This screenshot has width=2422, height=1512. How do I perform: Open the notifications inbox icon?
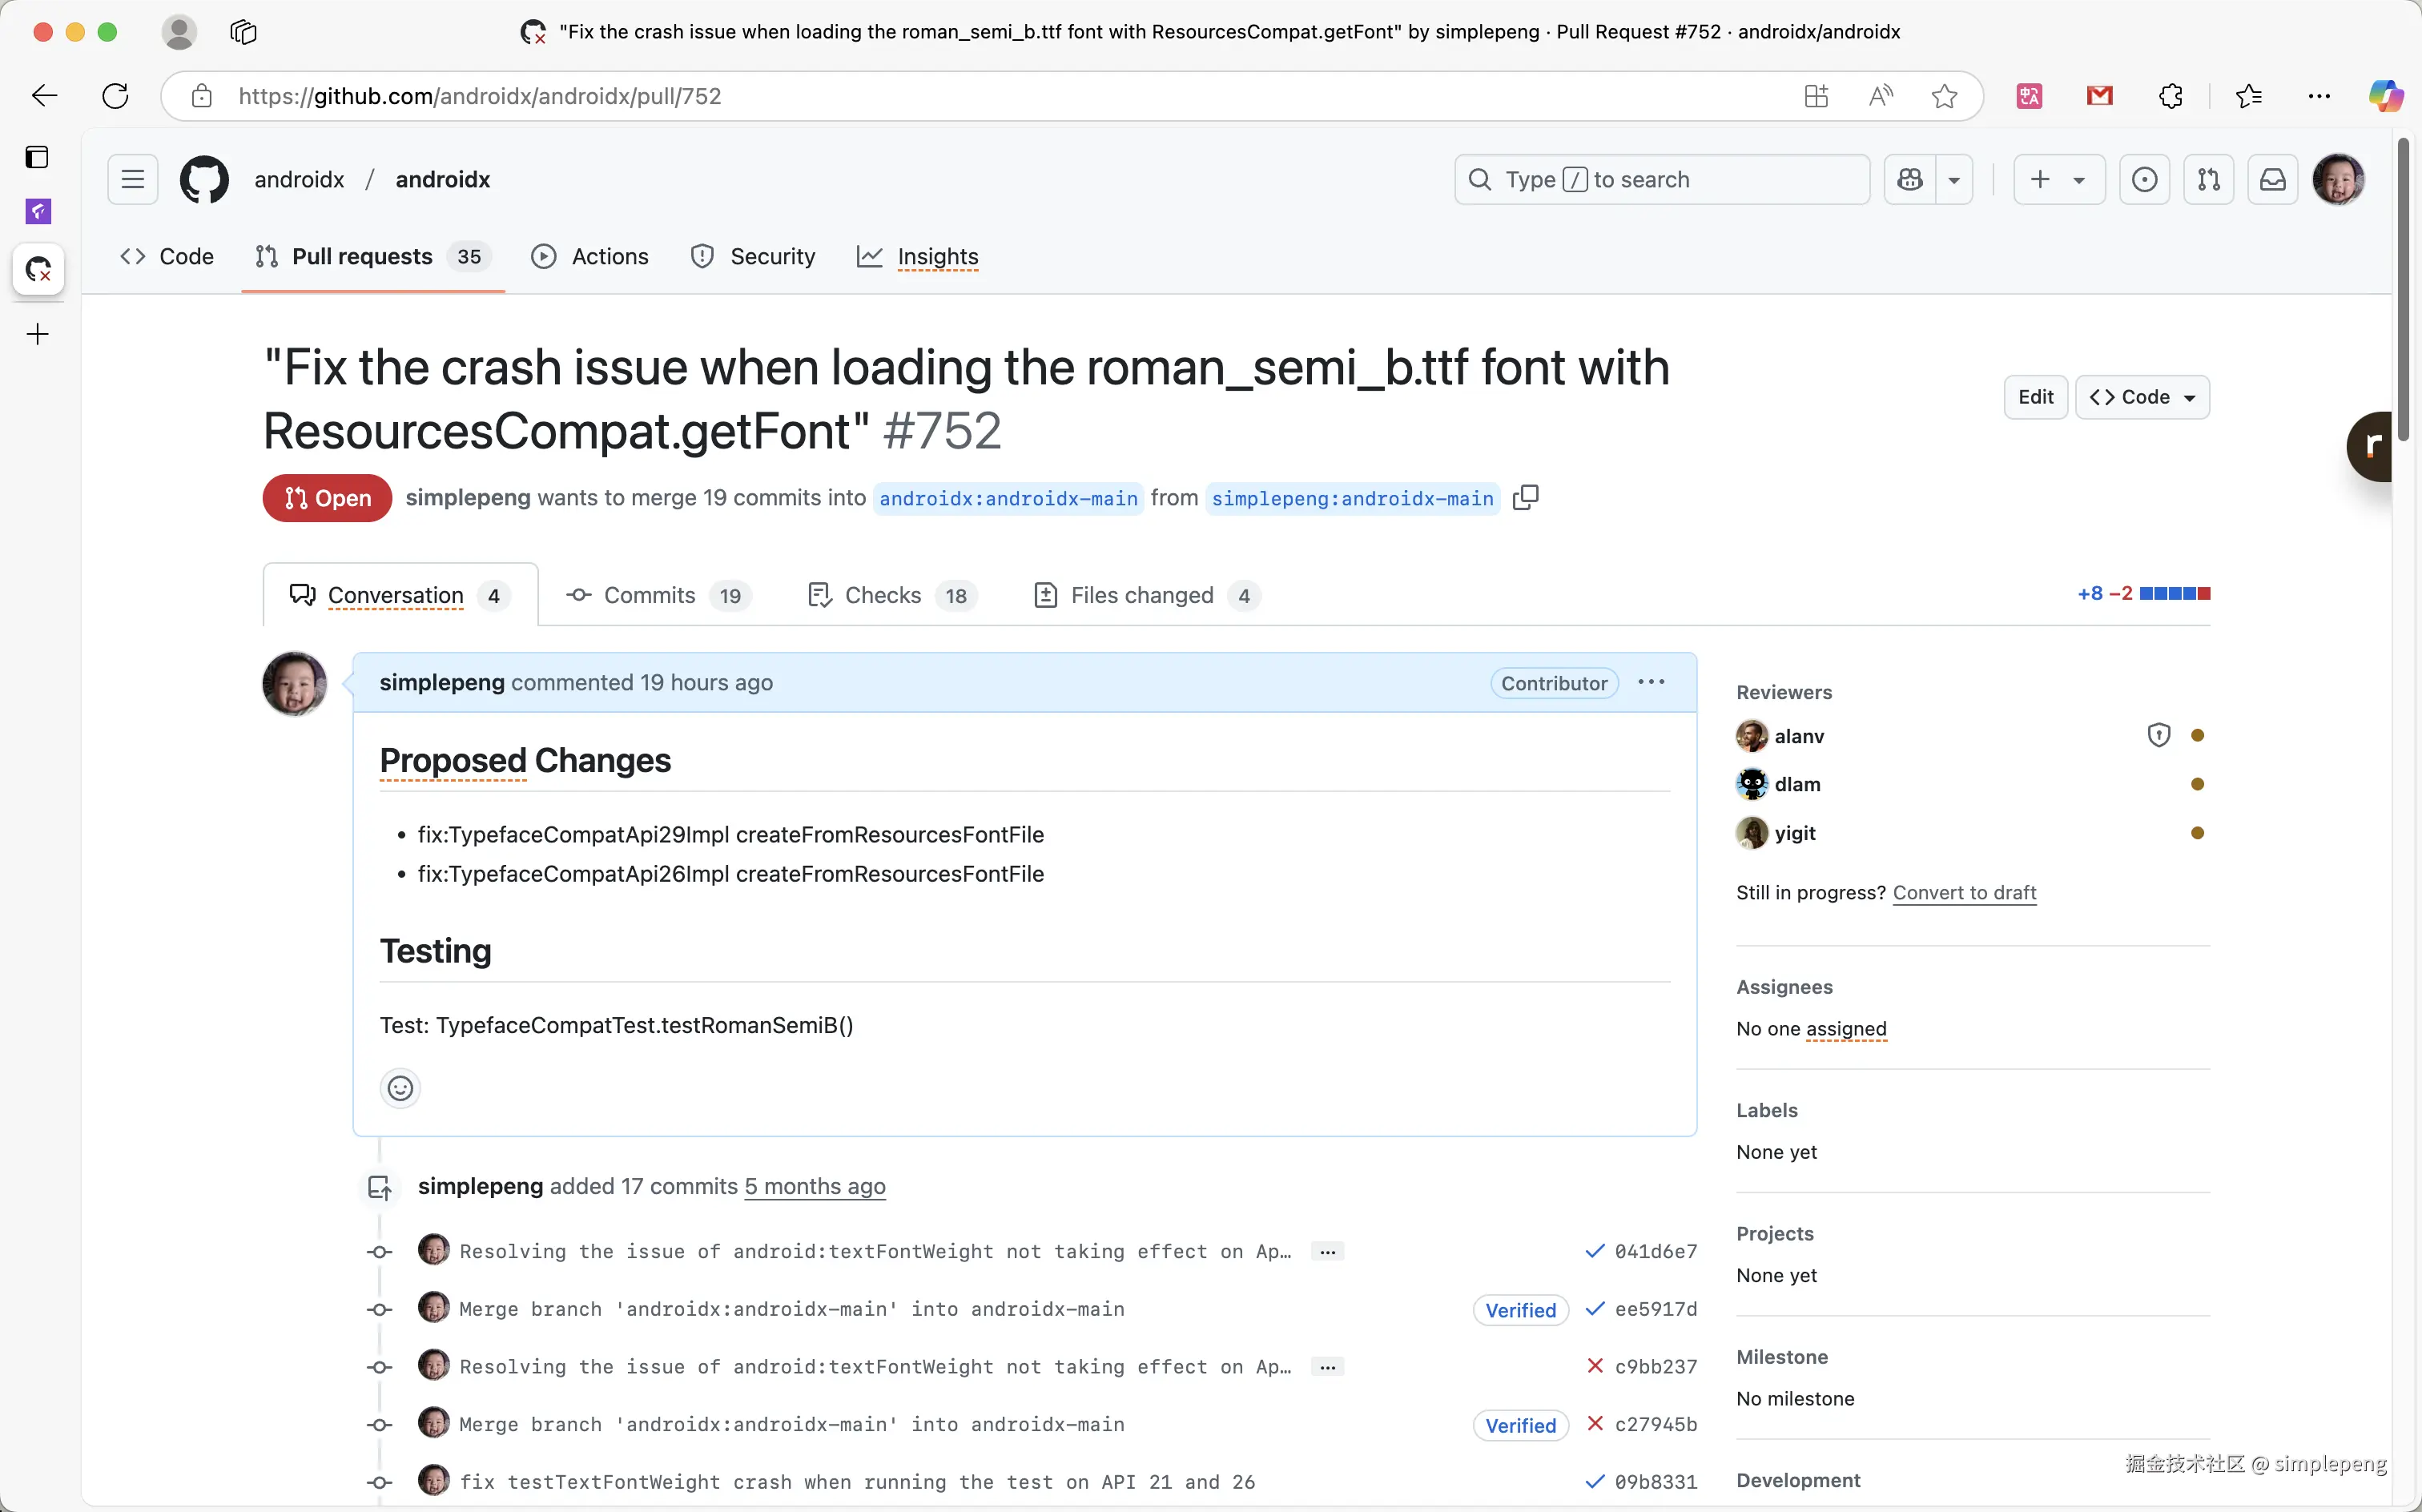(x=2272, y=179)
